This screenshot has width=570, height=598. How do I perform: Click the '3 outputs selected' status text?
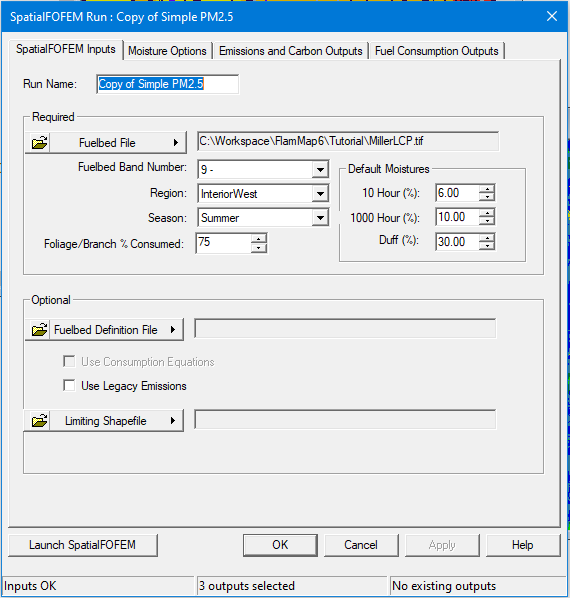tap(247, 586)
